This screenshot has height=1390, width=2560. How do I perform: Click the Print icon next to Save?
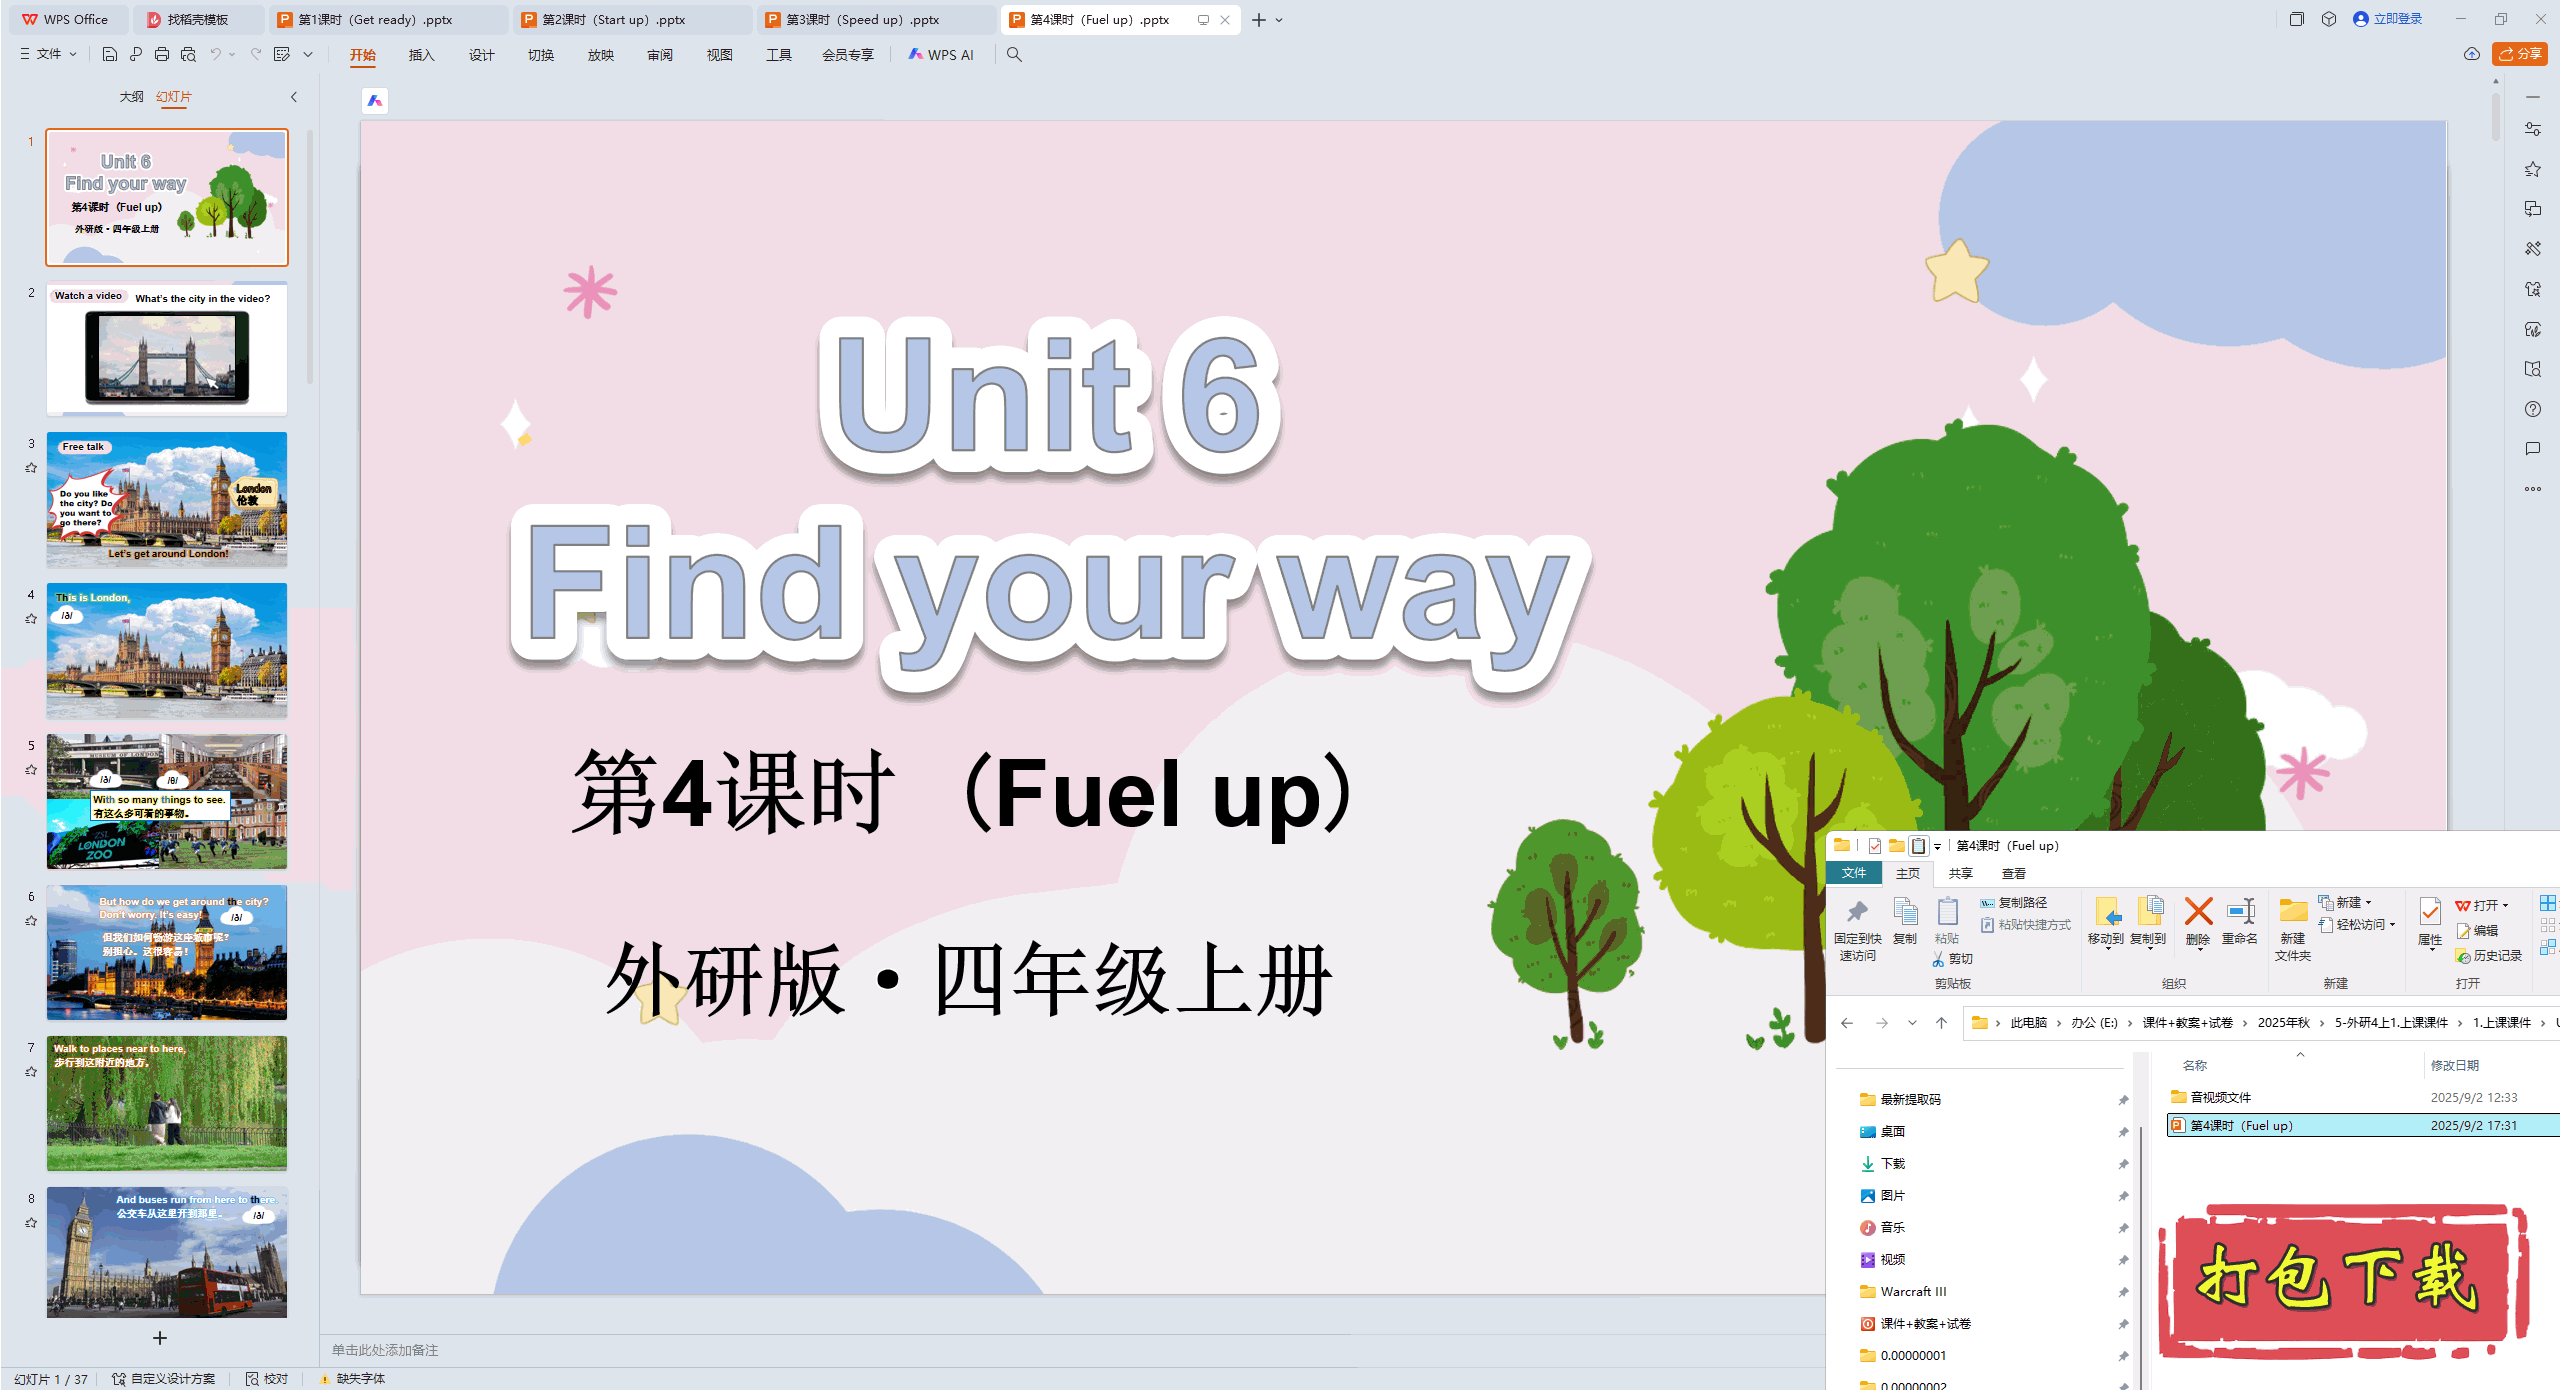pyautogui.click(x=161, y=54)
